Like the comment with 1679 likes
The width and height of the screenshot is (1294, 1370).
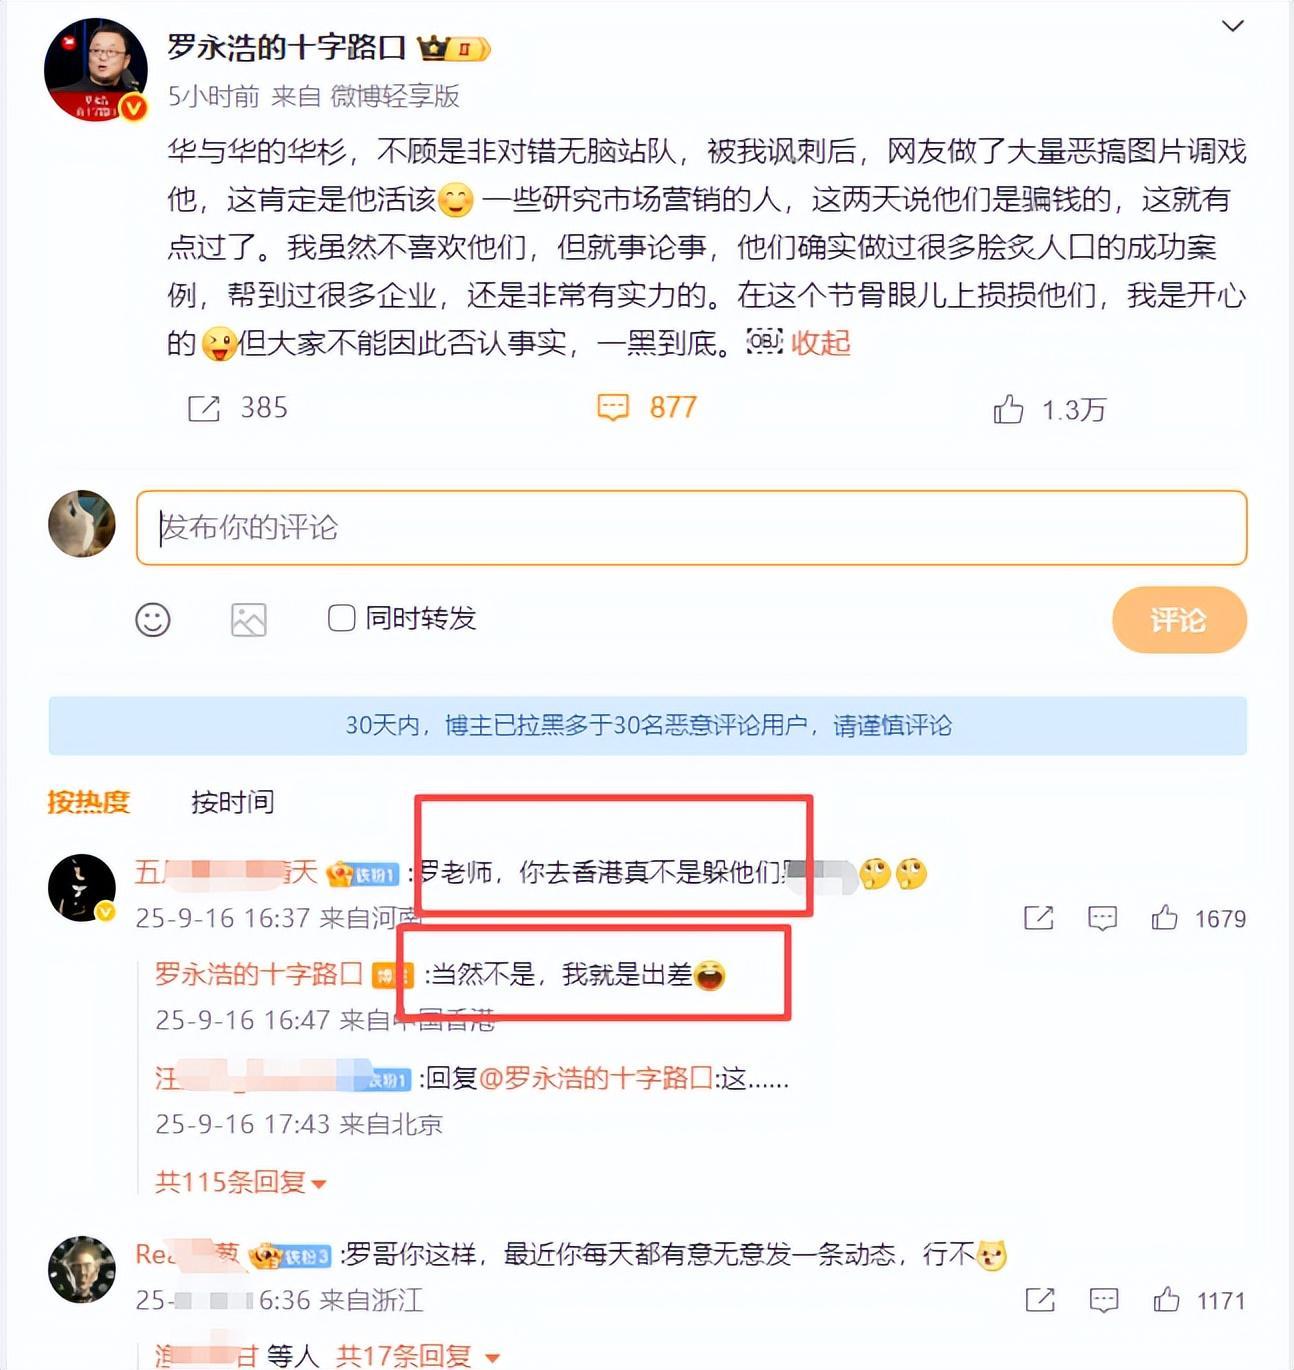(x=1164, y=918)
